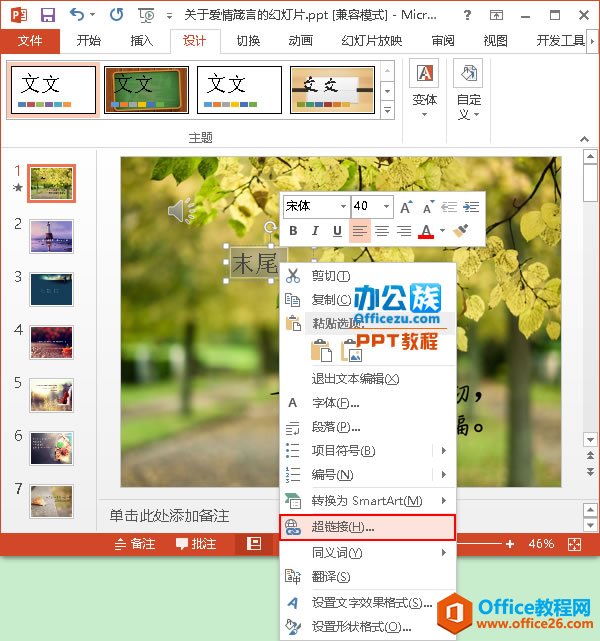The image size is (600, 641).
Task: Choose Cut (剪切) from context menu
Action: click(x=368, y=276)
